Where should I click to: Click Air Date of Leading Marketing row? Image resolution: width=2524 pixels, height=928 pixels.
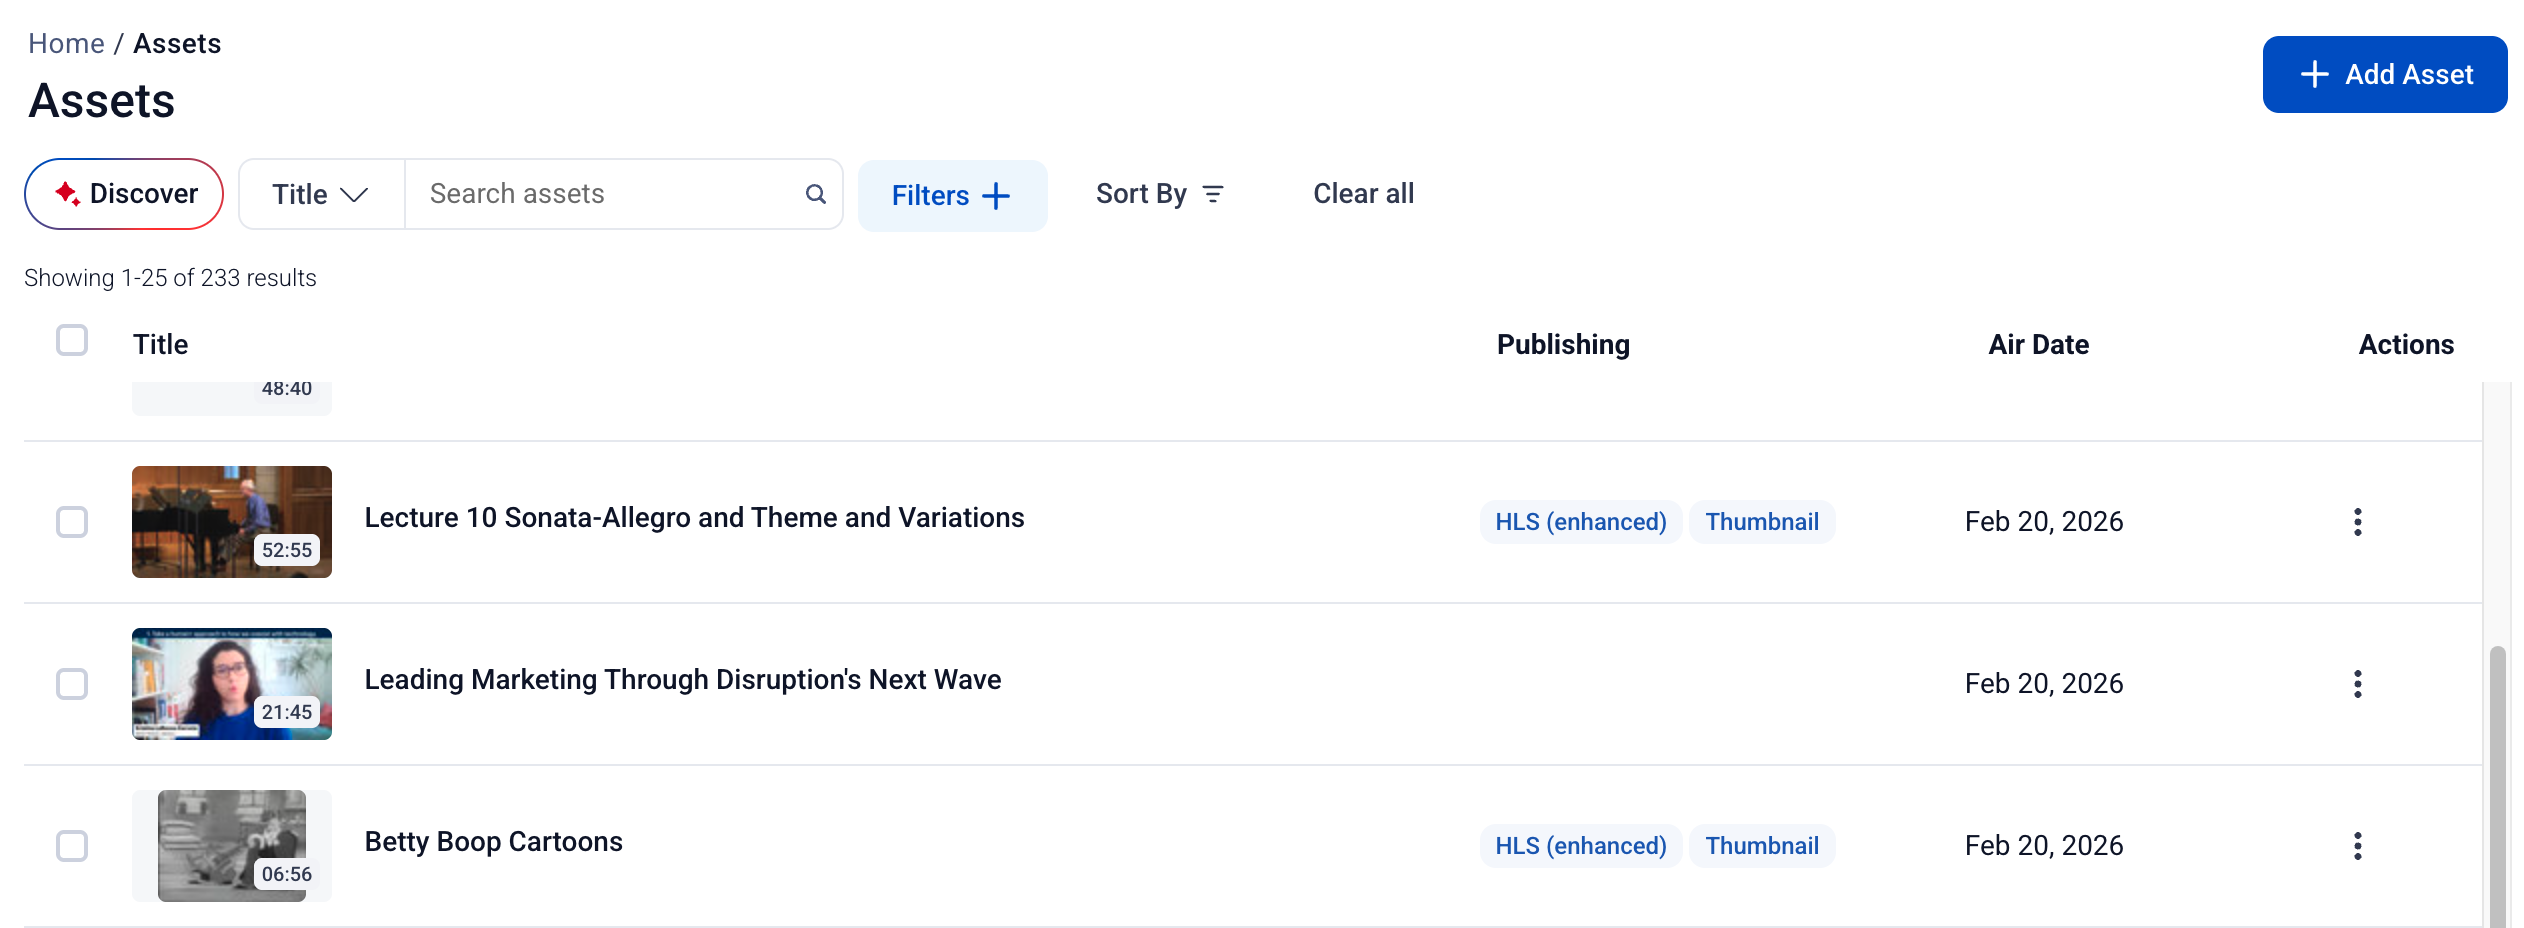click(2044, 684)
